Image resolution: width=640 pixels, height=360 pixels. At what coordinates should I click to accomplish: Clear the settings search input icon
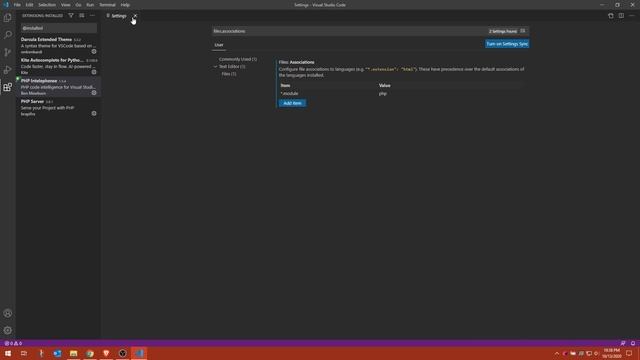[x=523, y=31]
